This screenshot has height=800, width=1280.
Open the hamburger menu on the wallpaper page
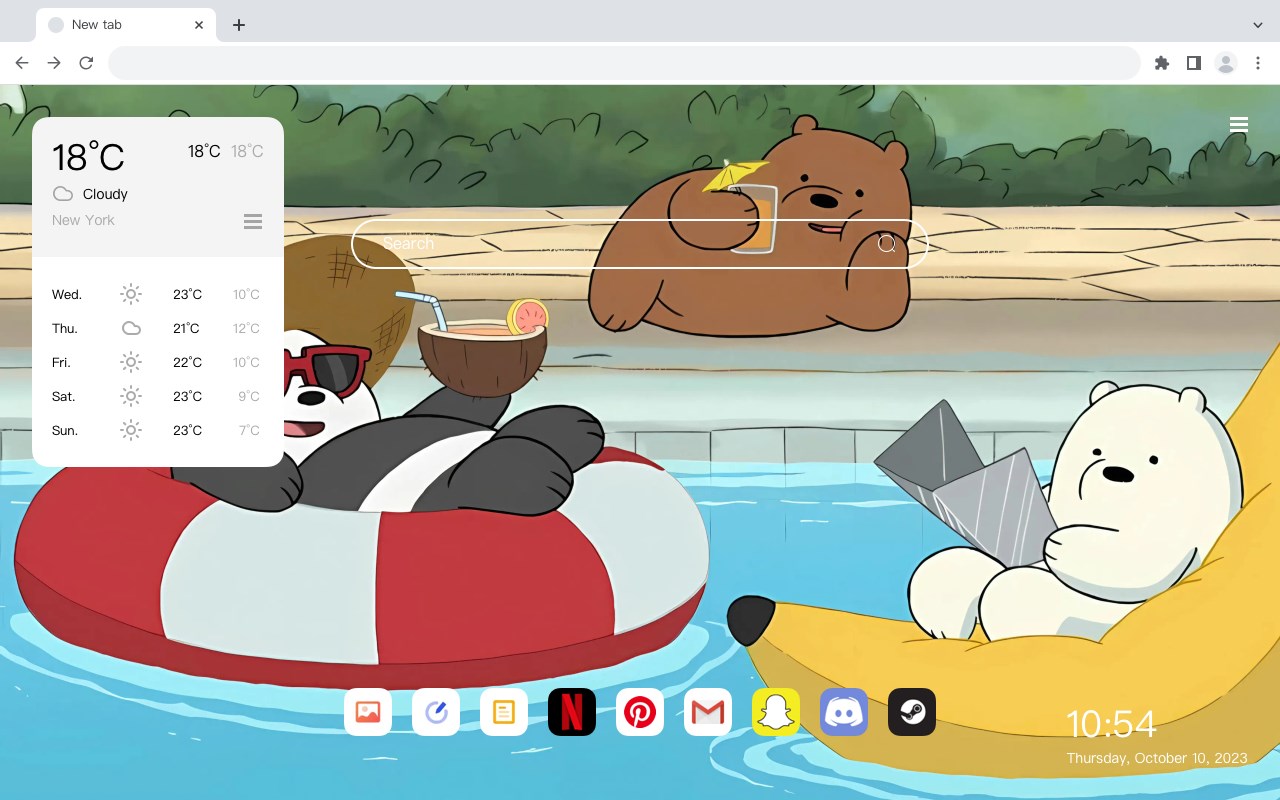[x=1239, y=125]
